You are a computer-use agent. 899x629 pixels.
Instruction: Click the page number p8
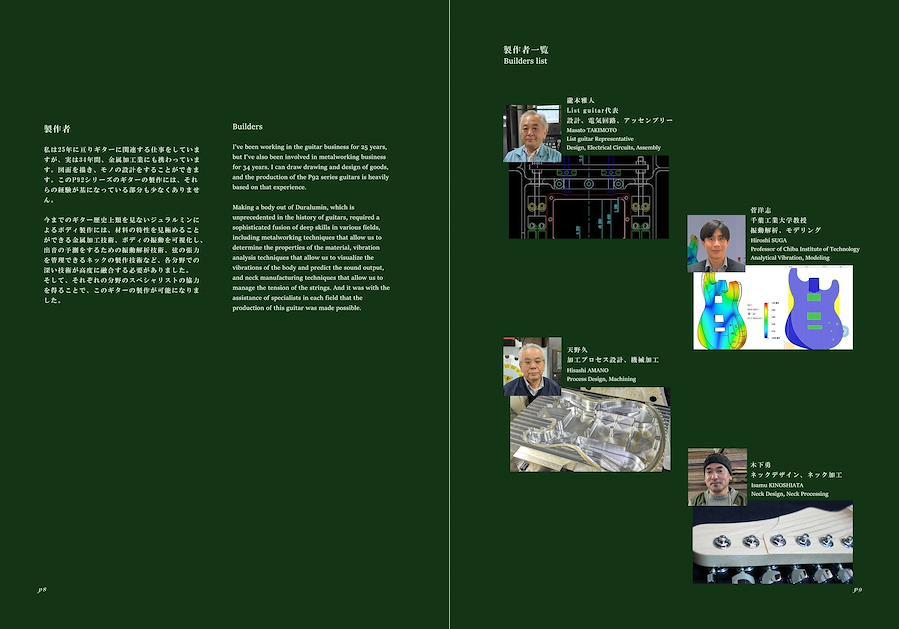(42, 590)
